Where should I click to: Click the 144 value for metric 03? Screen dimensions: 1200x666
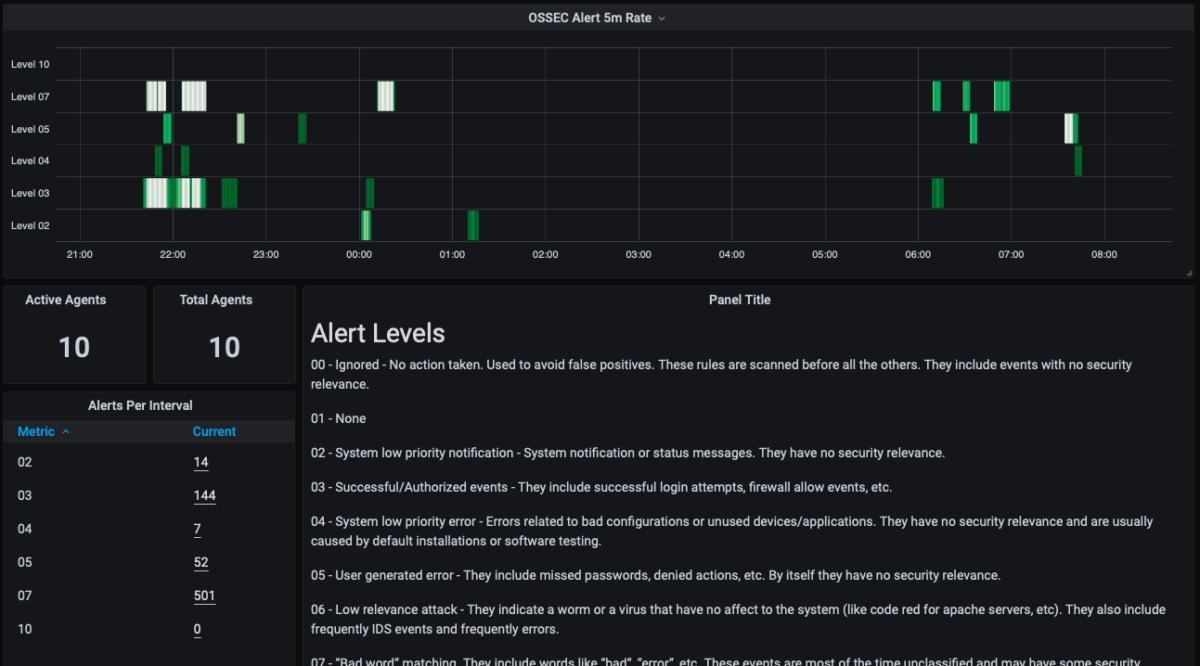point(204,496)
